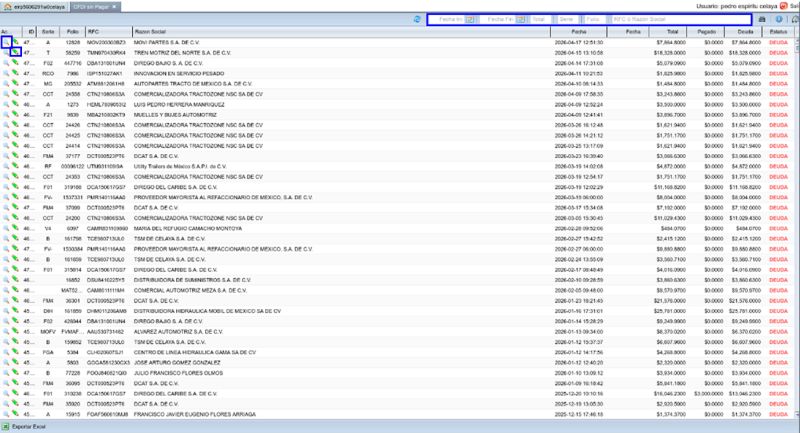This screenshot has width=800, height=433.
Task: Click the blue info icon in toolbar
Action: (x=779, y=19)
